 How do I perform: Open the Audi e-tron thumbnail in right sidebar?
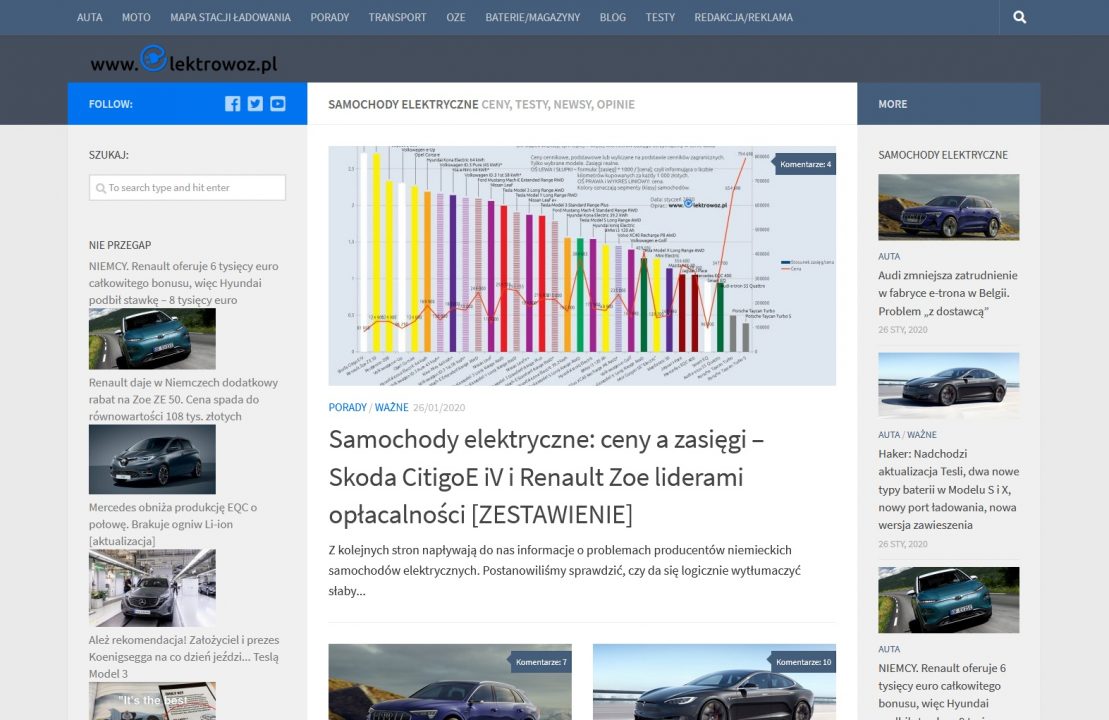pyautogui.click(x=948, y=207)
